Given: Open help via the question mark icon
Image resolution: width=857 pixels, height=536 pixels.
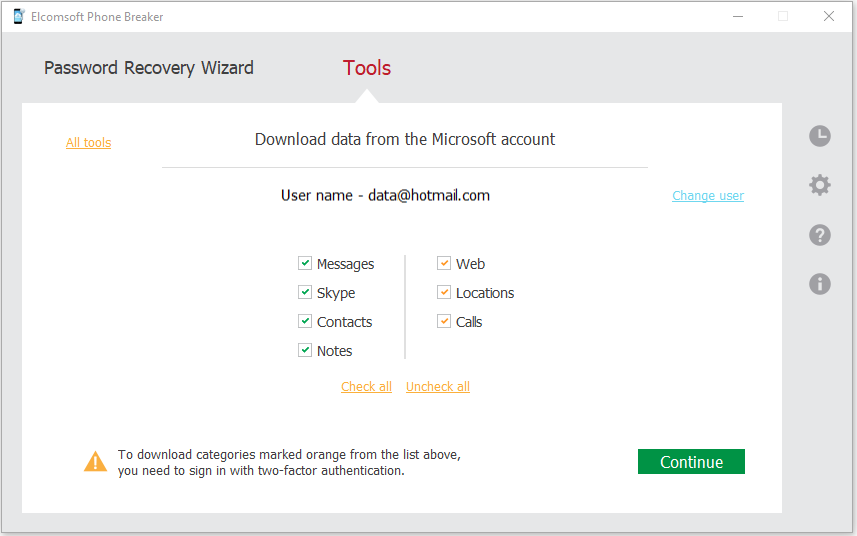Looking at the screenshot, I should click(820, 235).
